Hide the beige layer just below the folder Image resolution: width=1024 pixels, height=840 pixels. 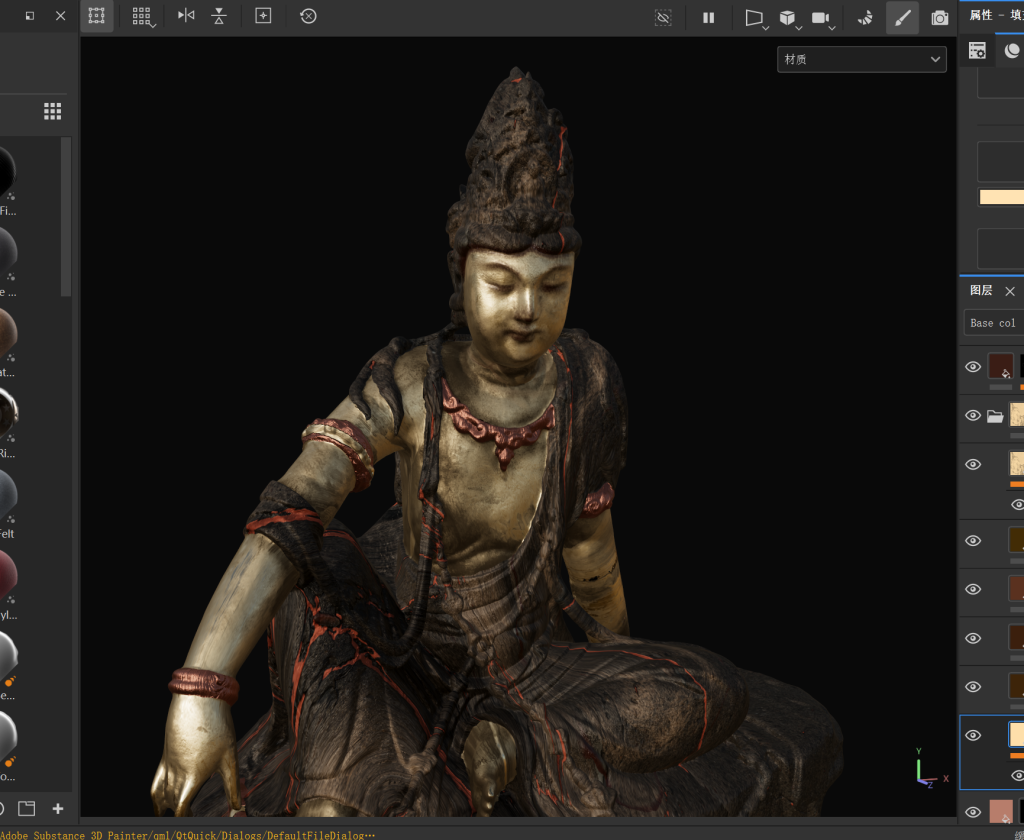(973, 464)
